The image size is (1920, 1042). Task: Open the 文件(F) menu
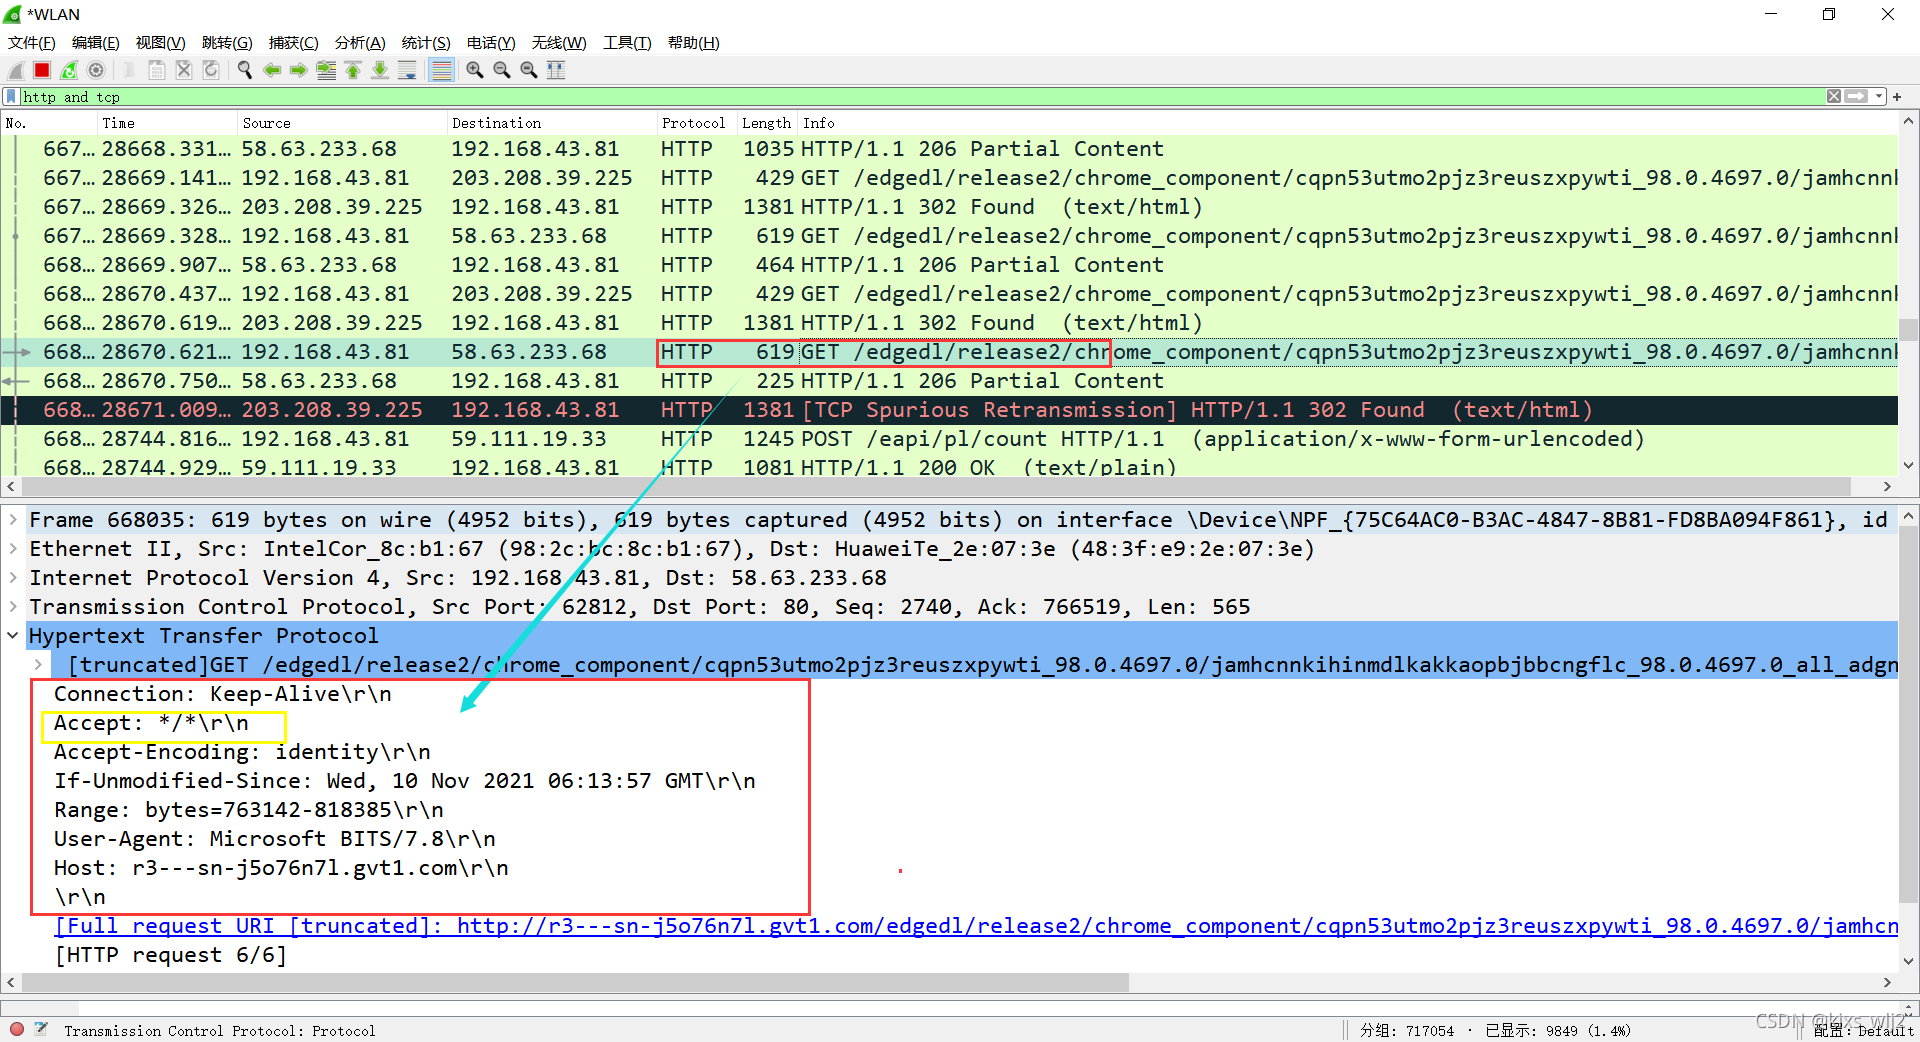click(x=32, y=43)
